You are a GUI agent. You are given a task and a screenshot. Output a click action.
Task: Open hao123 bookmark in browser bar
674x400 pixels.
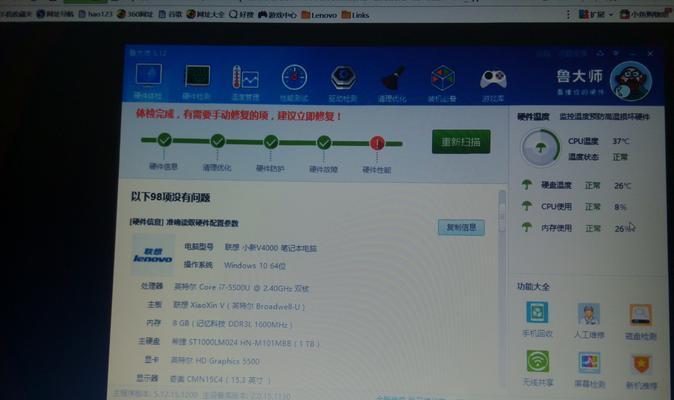pos(96,14)
